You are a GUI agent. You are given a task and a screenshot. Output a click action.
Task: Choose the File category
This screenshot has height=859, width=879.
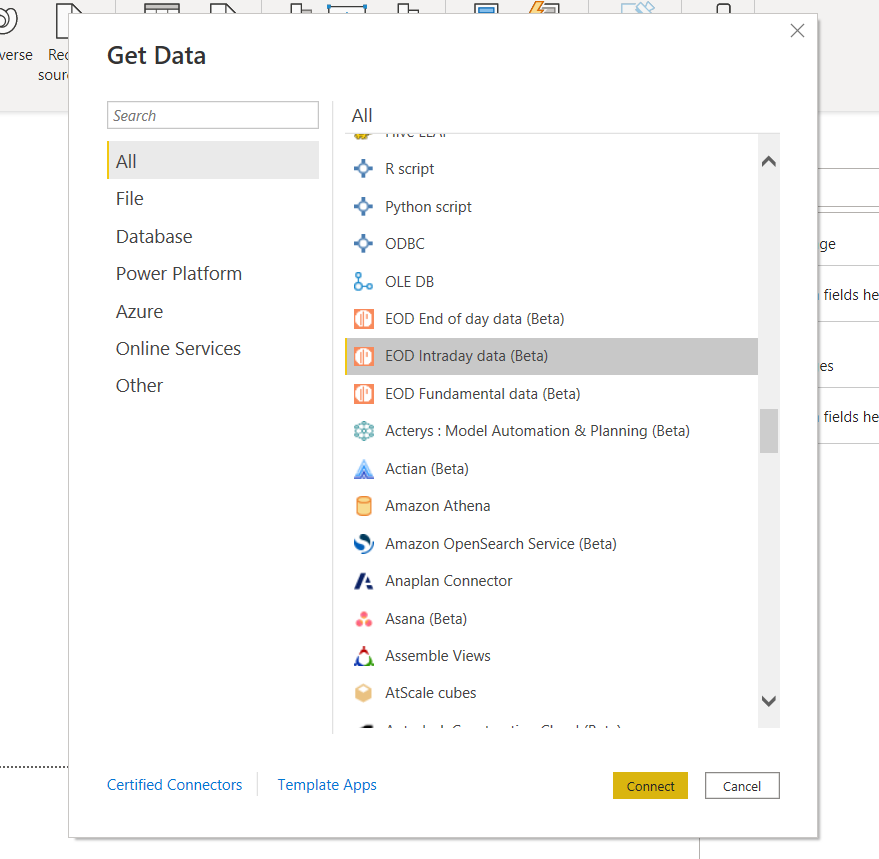tap(213, 198)
